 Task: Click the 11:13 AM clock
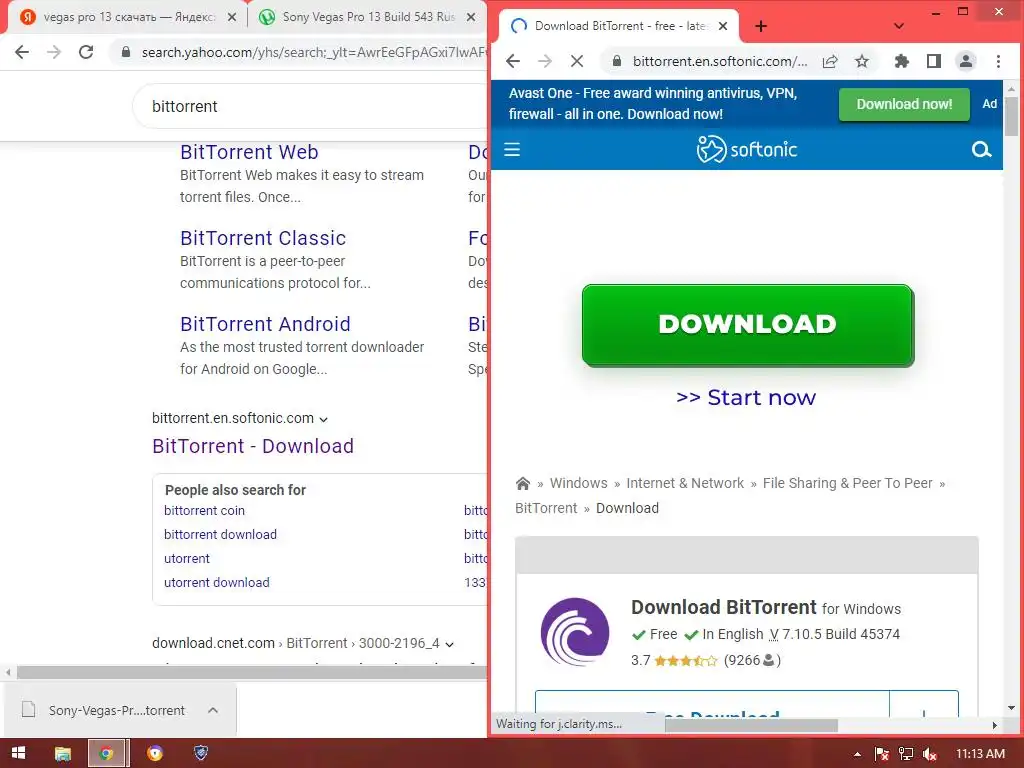(x=980, y=754)
